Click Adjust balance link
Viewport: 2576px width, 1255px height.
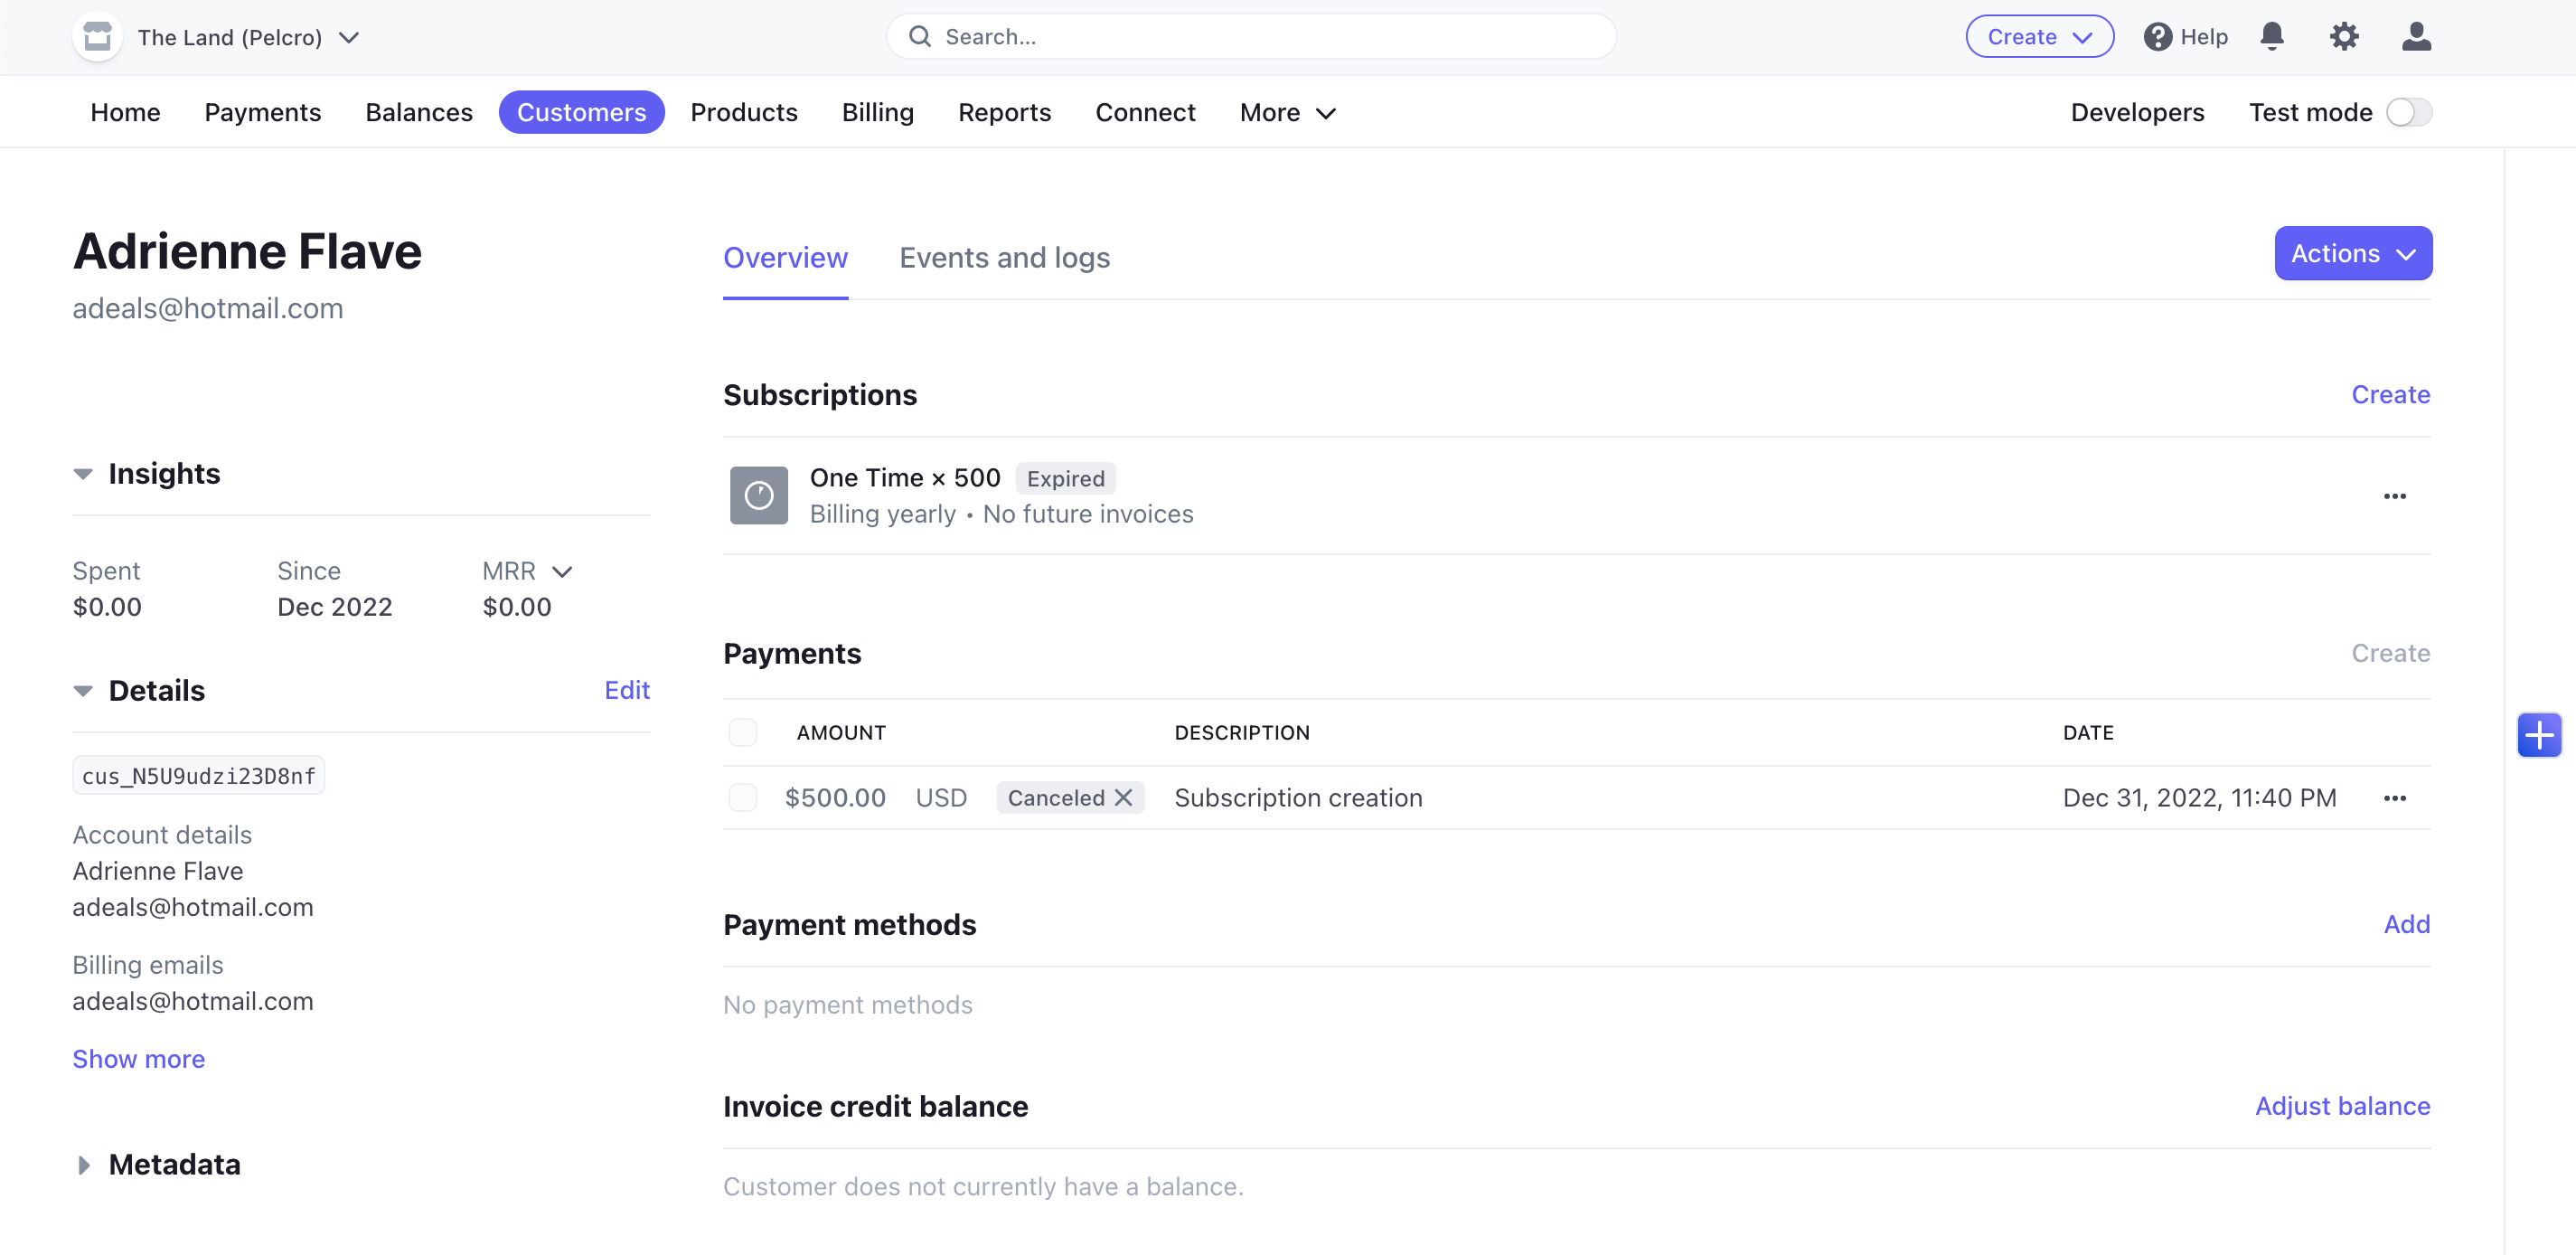(2341, 1106)
